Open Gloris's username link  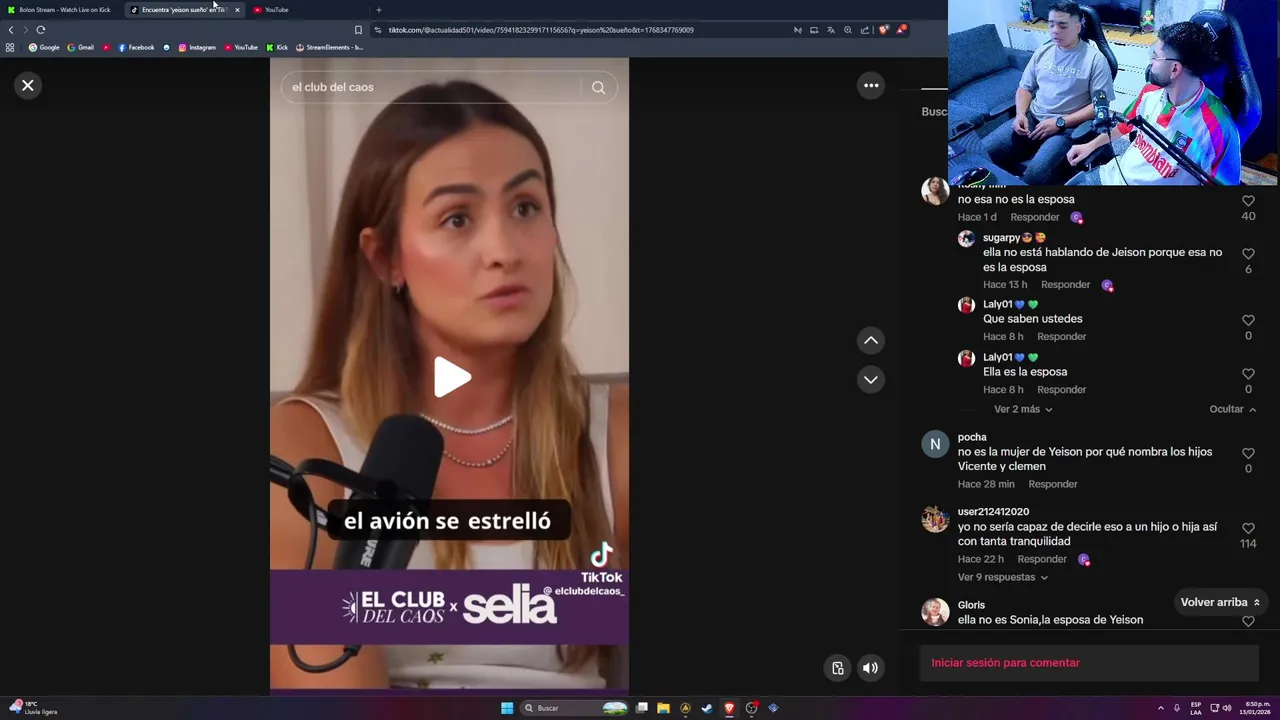(971, 605)
